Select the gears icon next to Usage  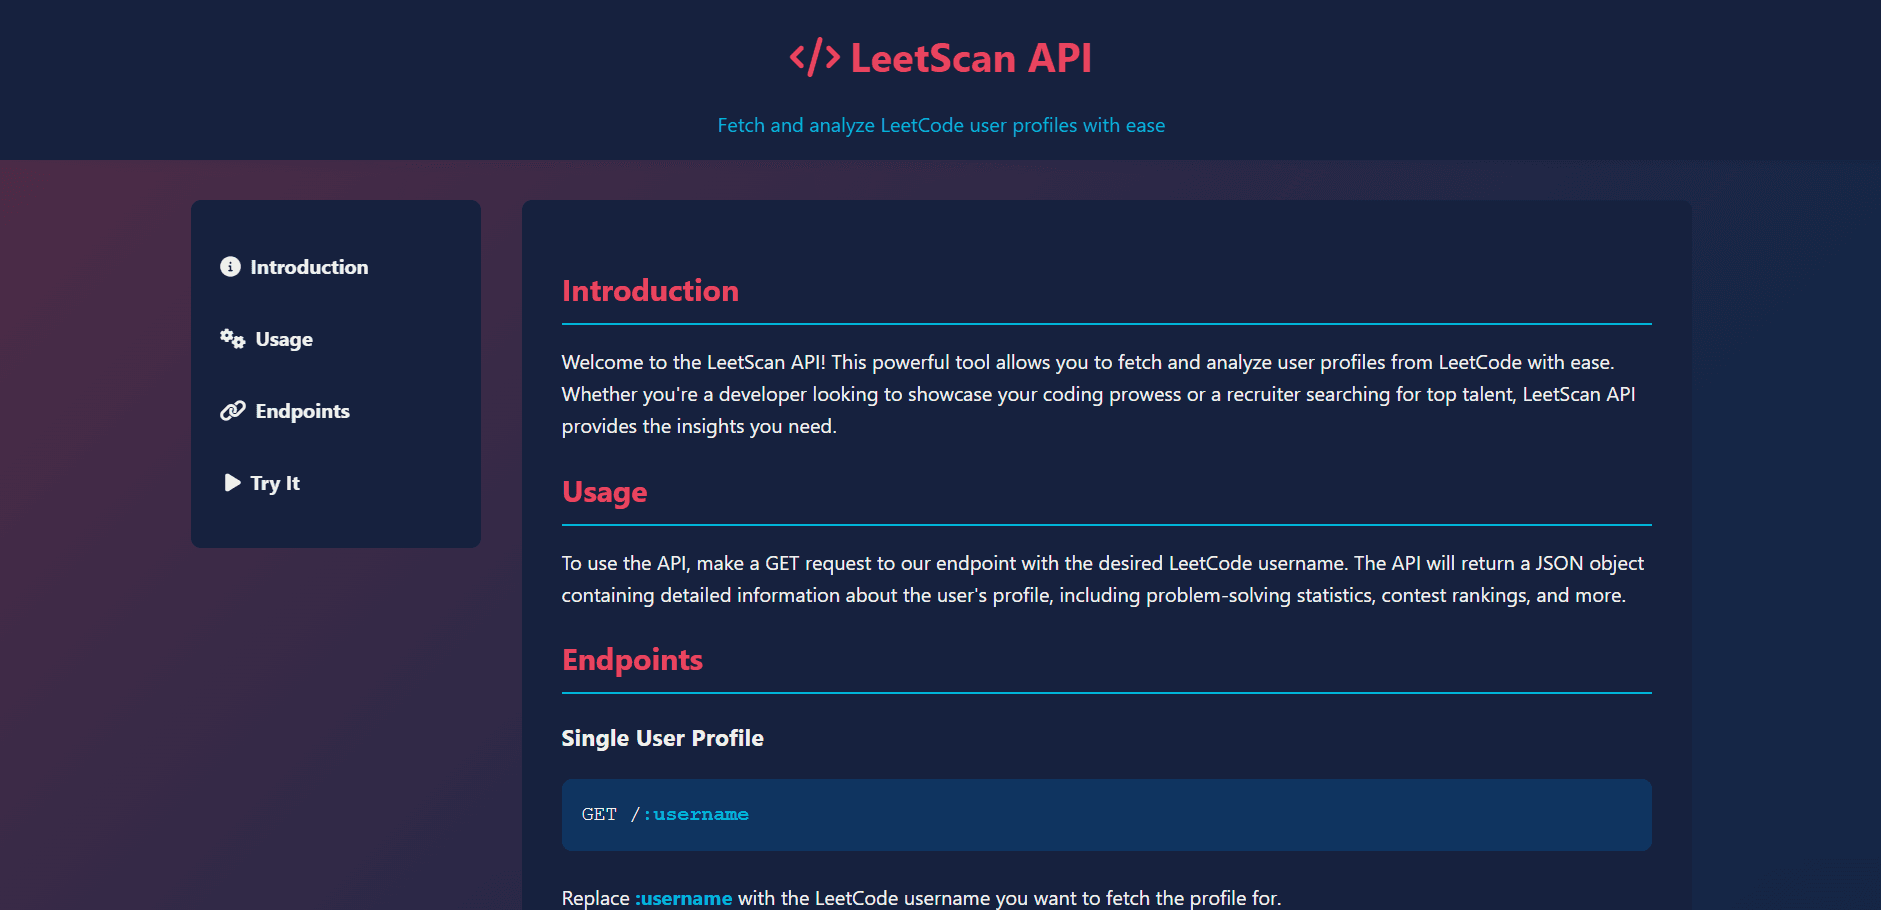(231, 339)
